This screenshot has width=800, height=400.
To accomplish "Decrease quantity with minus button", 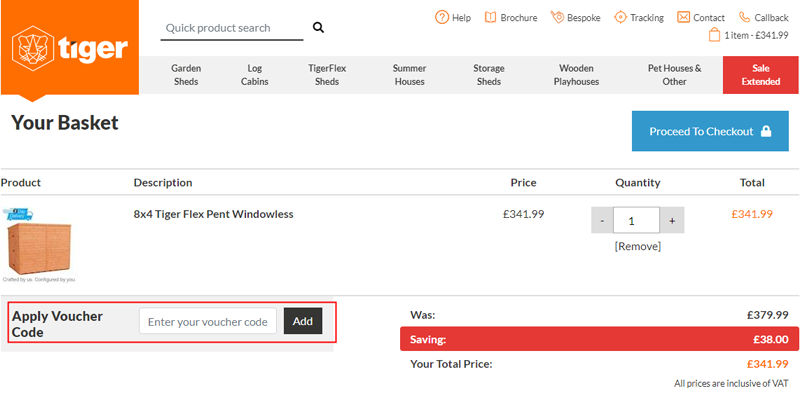I will click(x=602, y=220).
